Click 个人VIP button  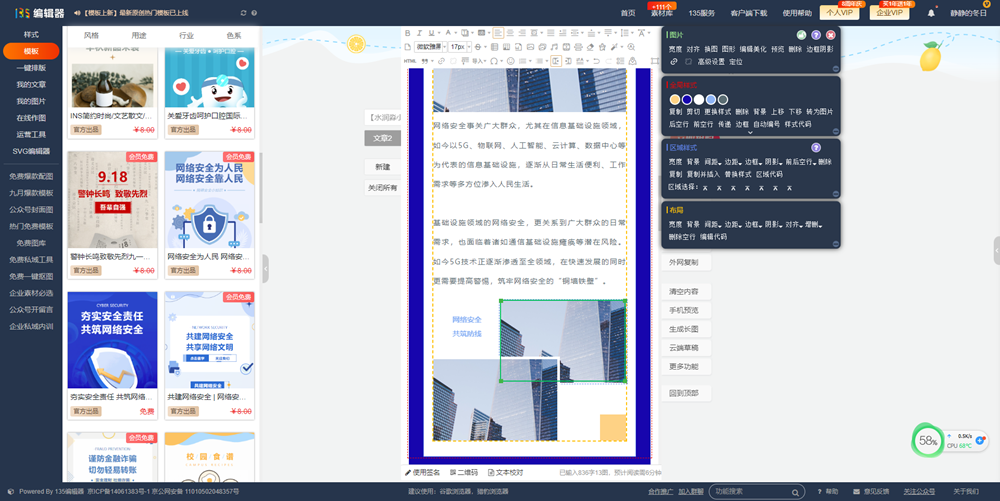pyautogui.click(x=839, y=12)
